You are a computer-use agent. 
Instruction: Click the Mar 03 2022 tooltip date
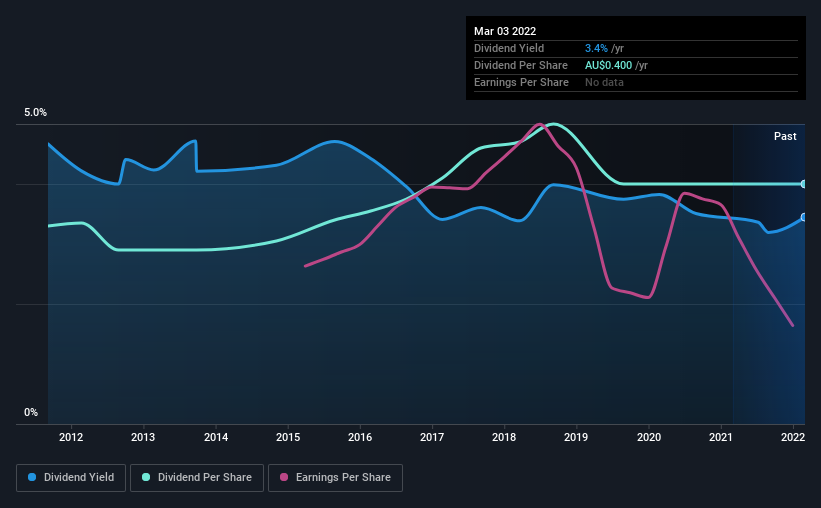pos(505,31)
